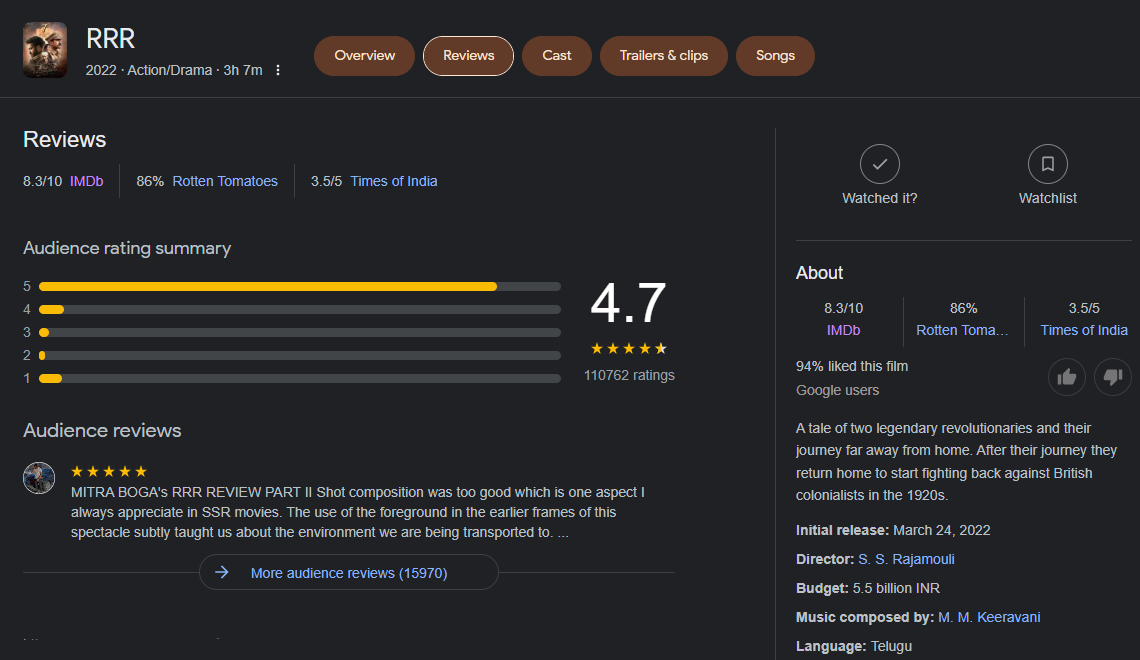Image resolution: width=1140 pixels, height=660 pixels.
Task: Click the Budget 5.5 billion INR text
Action: pos(868,588)
